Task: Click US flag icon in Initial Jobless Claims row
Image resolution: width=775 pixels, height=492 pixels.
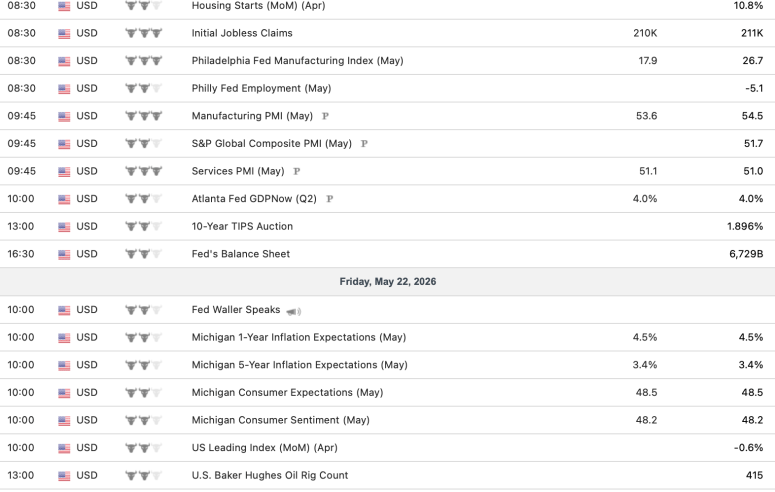Action: (x=64, y=34)
